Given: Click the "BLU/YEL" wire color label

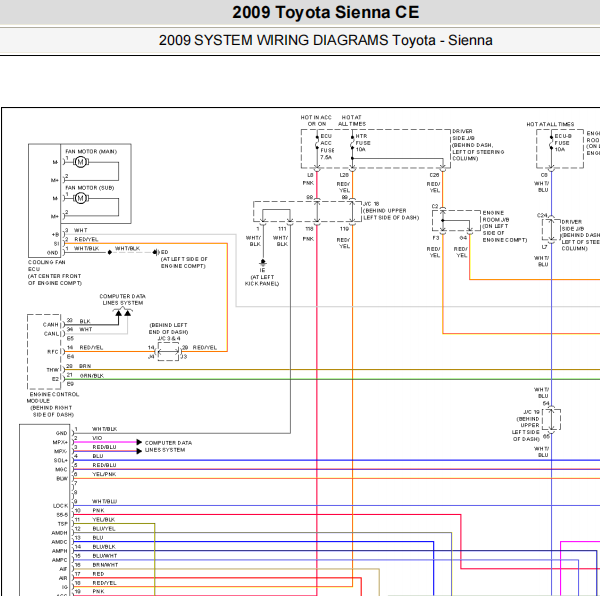Looking at the screenshot, I should (104, 529).
